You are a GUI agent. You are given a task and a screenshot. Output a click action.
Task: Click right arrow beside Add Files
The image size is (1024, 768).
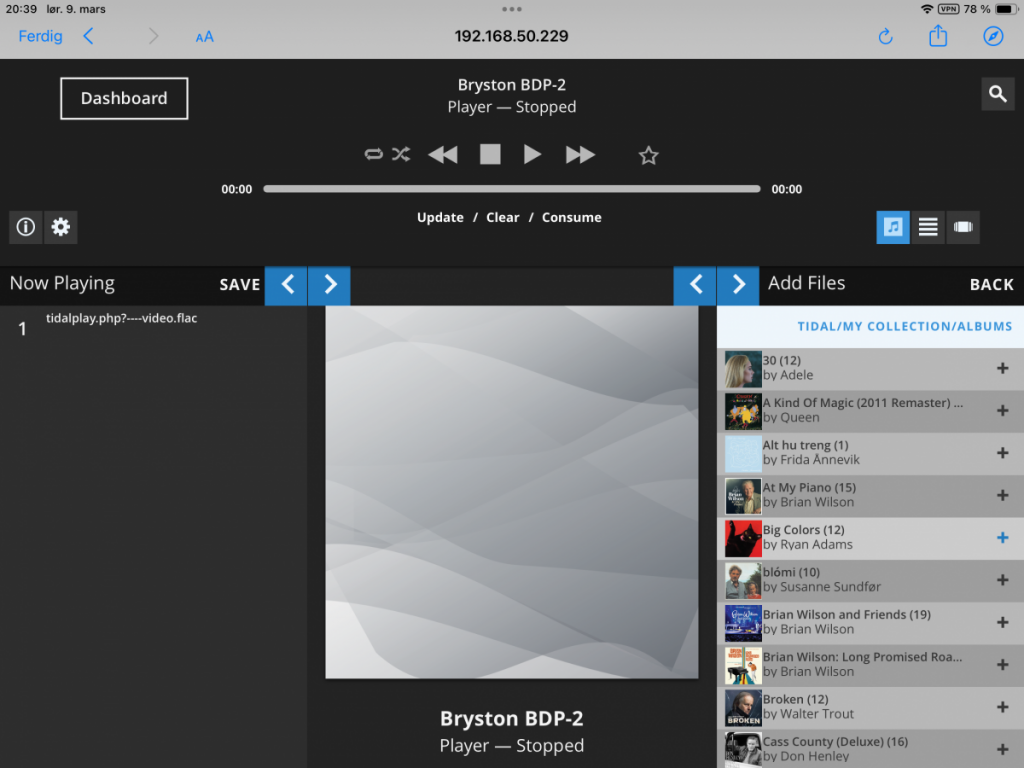738,285
